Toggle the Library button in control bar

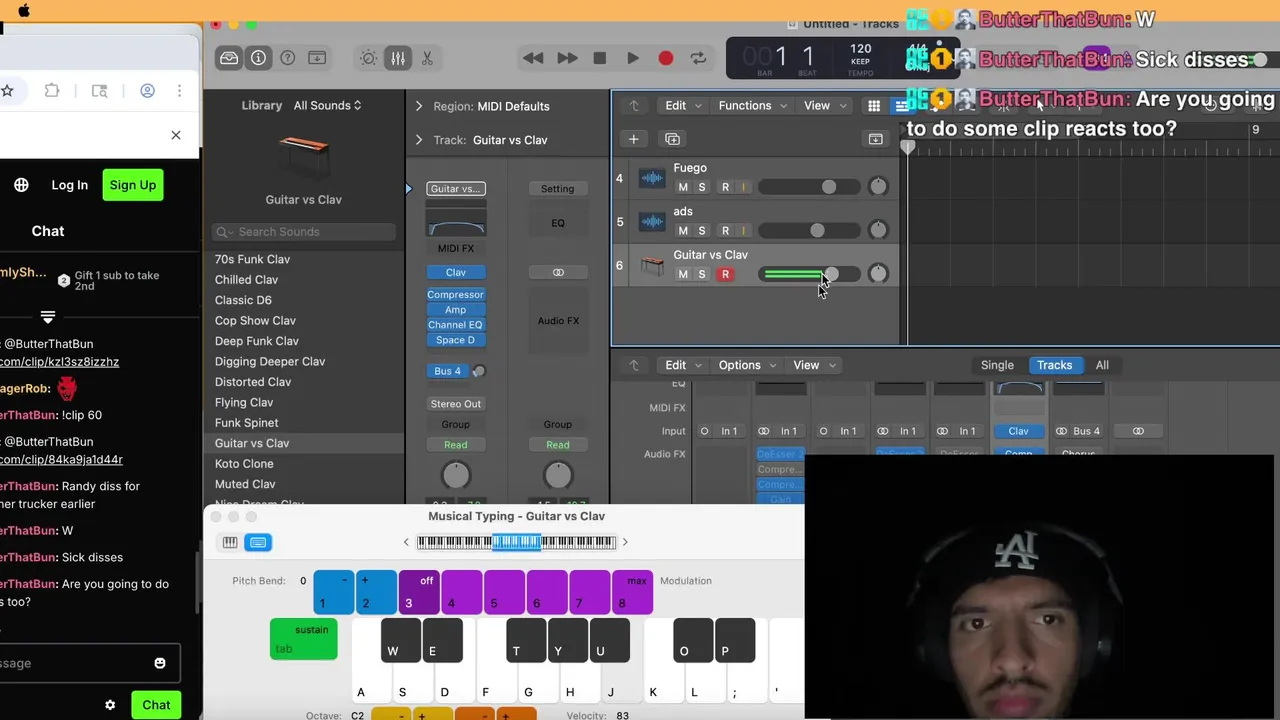pos(229,58)
